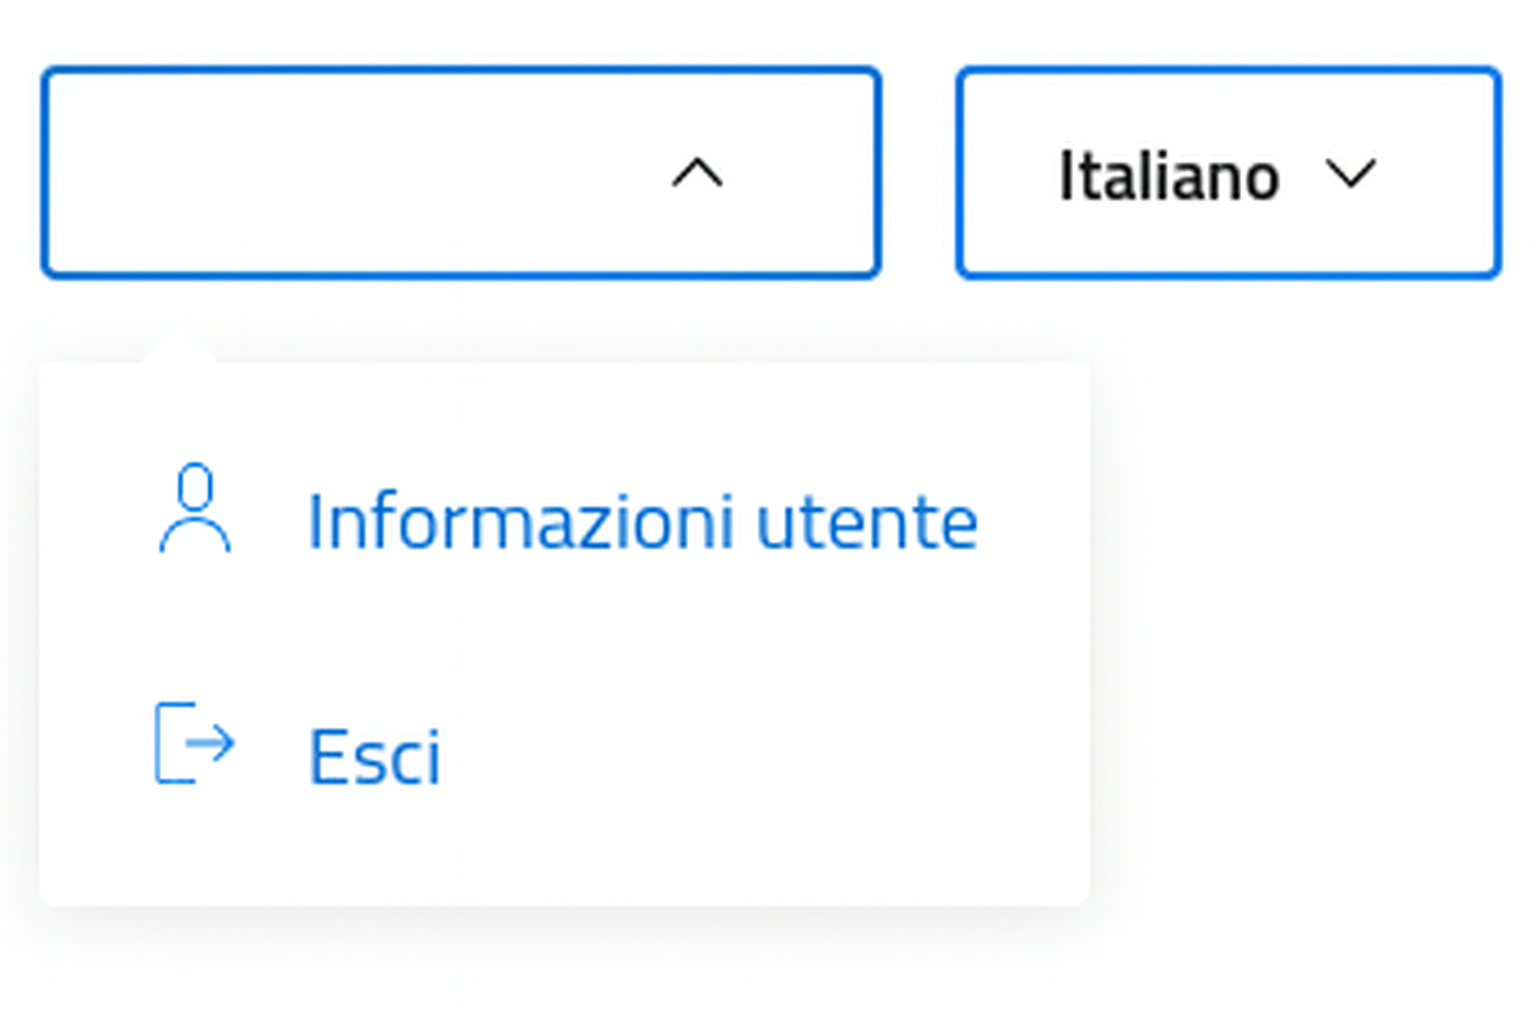
Task: Choose the user info entry in the popup
Action: [566, 520]
